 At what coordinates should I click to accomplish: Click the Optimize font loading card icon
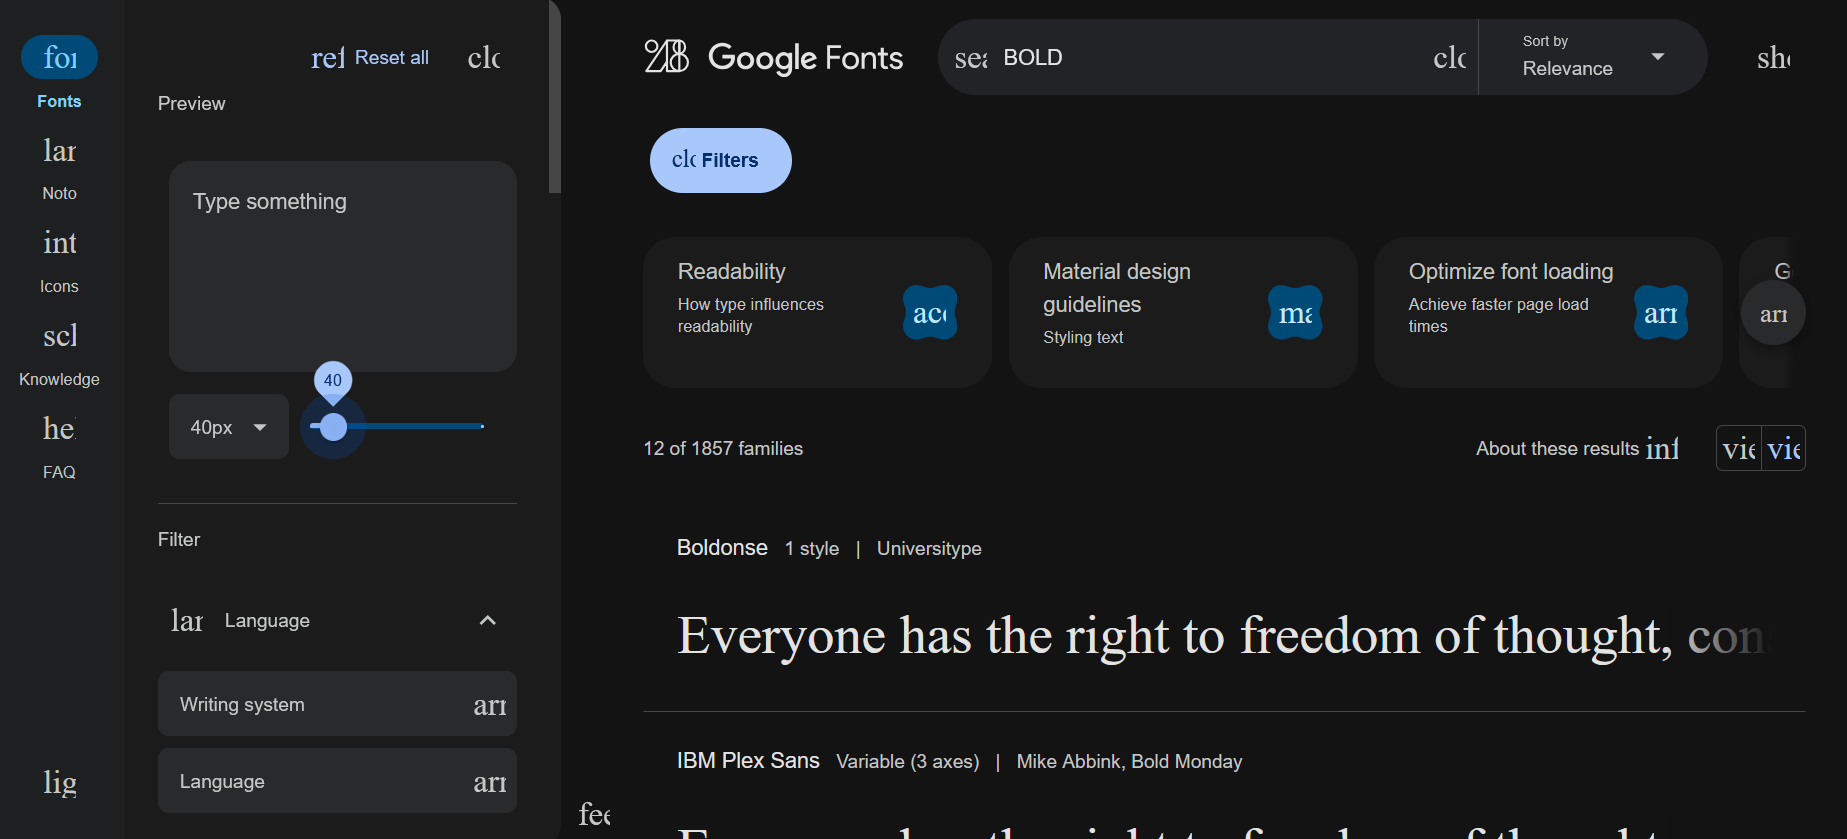[1661, 313]
